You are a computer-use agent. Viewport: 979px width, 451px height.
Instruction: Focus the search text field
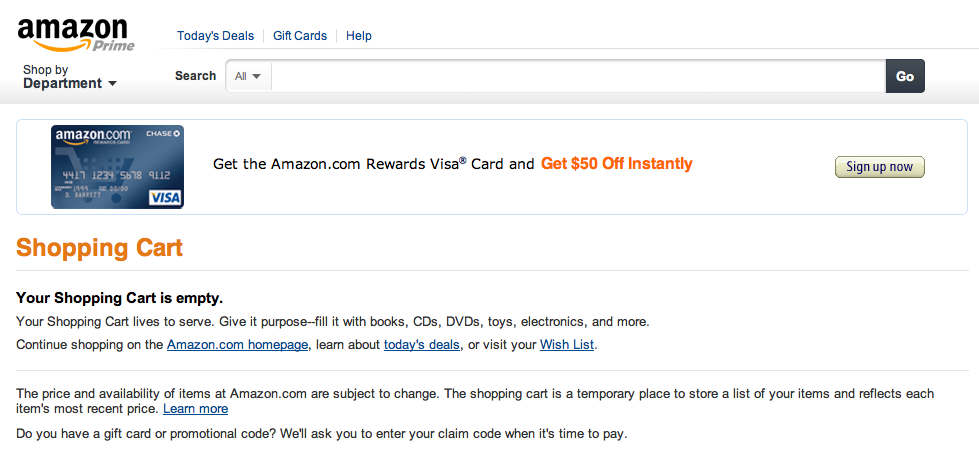click(577, 76)
